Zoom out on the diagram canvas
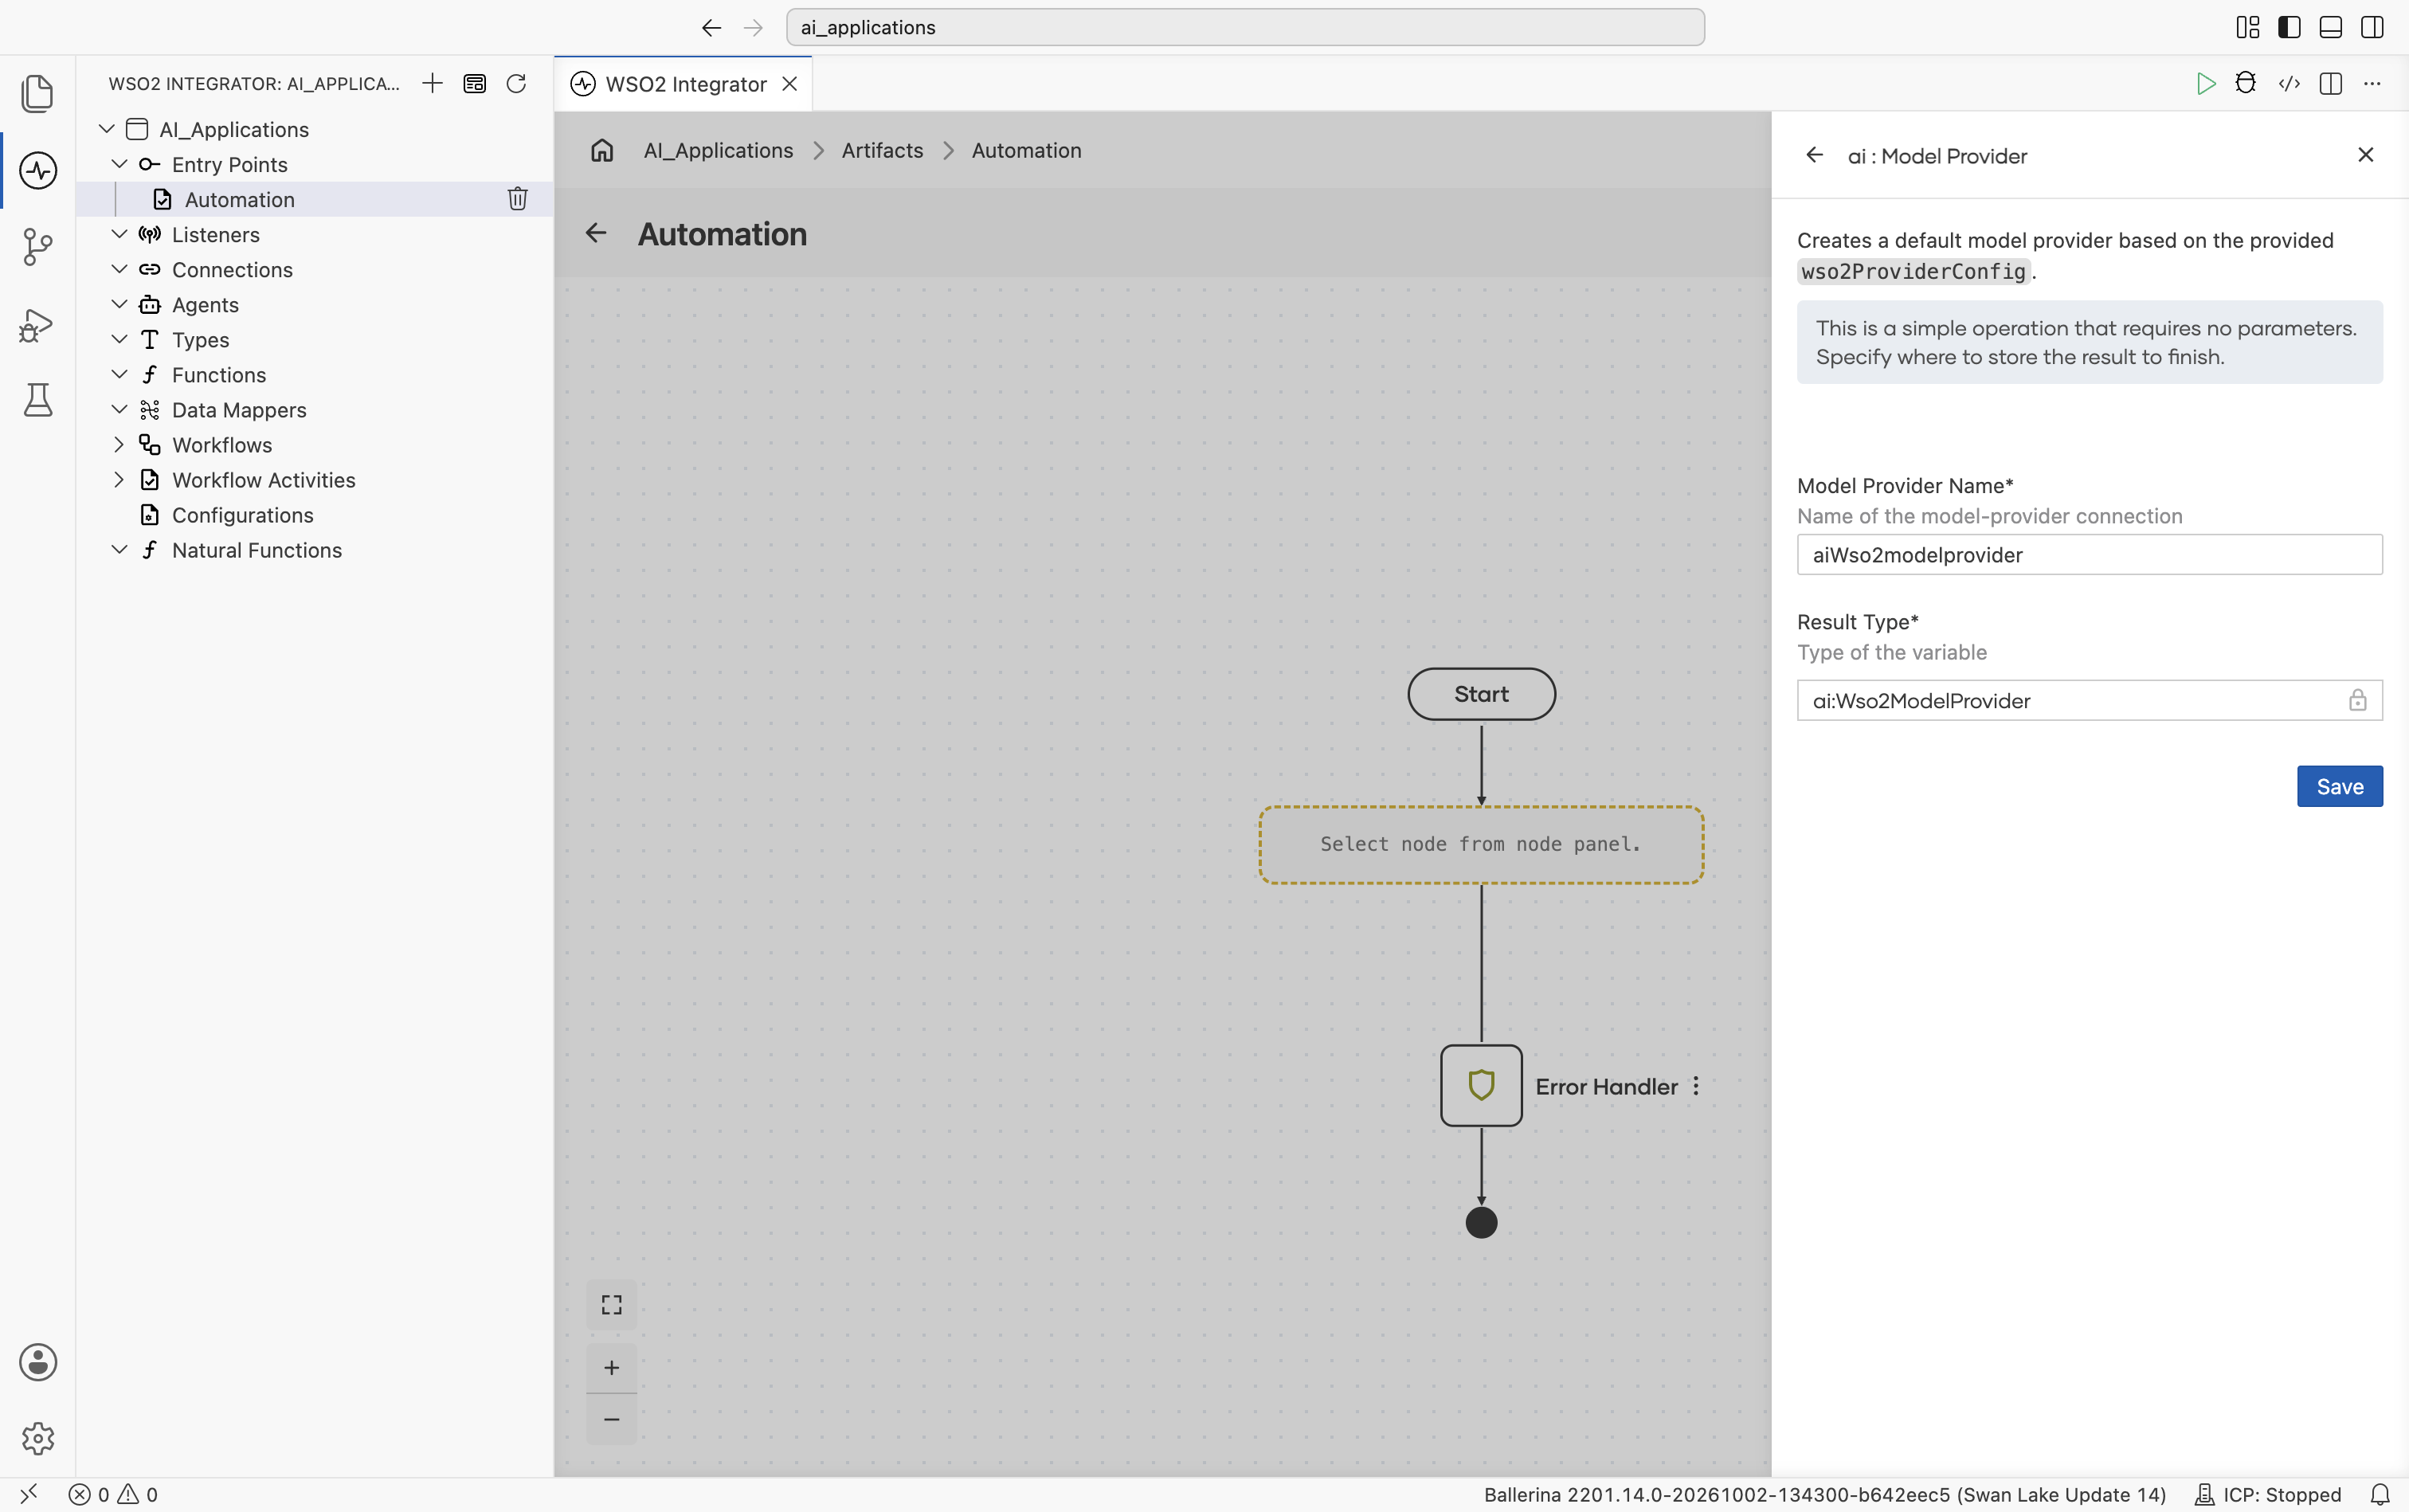 pyautogui.click(x=612, y=1419)
